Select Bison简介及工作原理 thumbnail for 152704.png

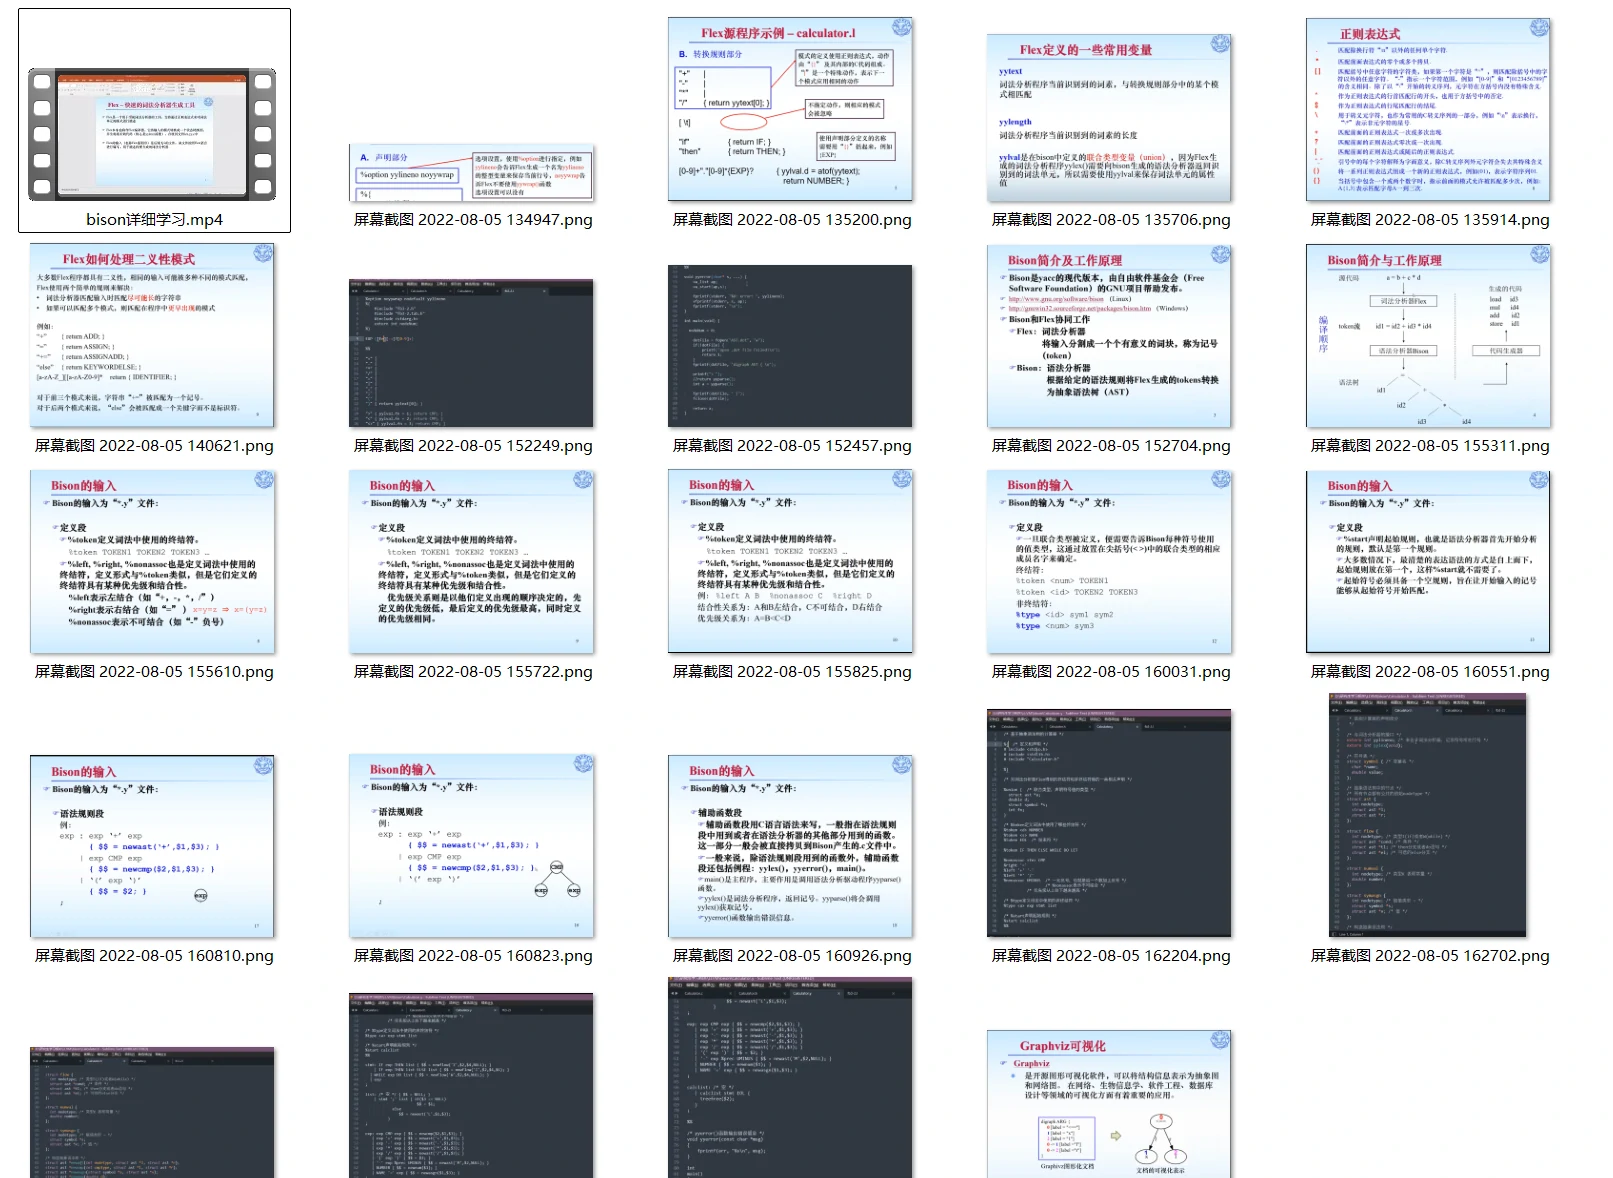tap(1109, 336)
